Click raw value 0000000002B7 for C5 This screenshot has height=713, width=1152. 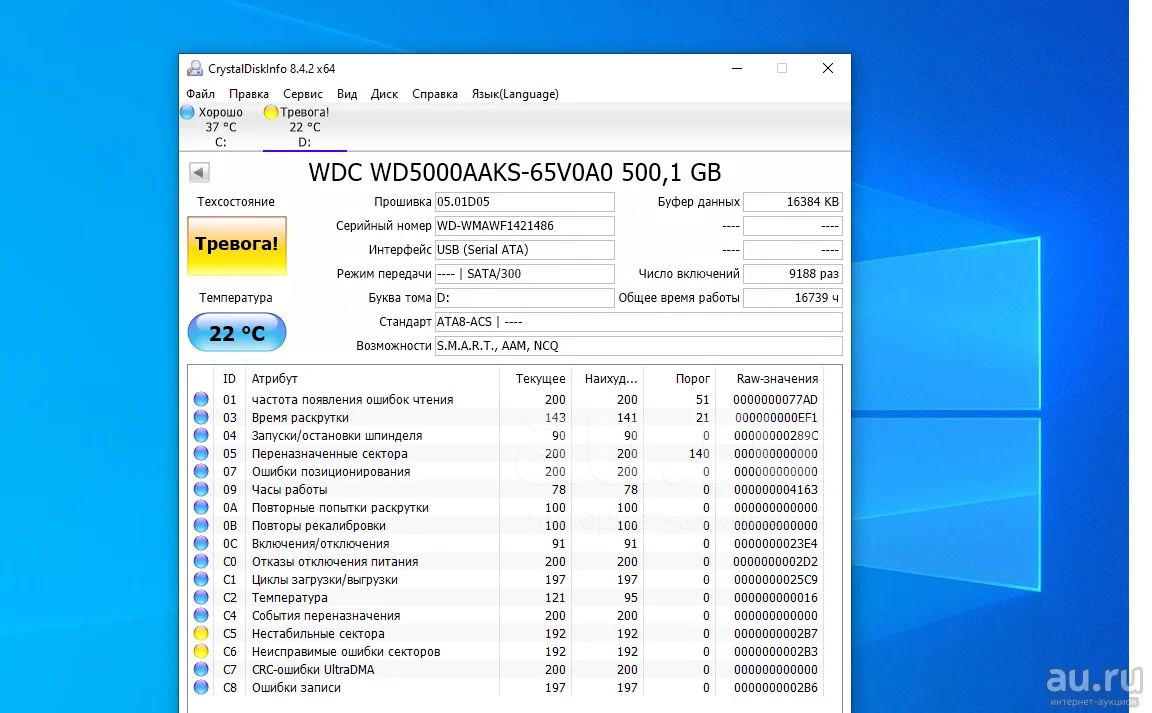coord(775,634)
